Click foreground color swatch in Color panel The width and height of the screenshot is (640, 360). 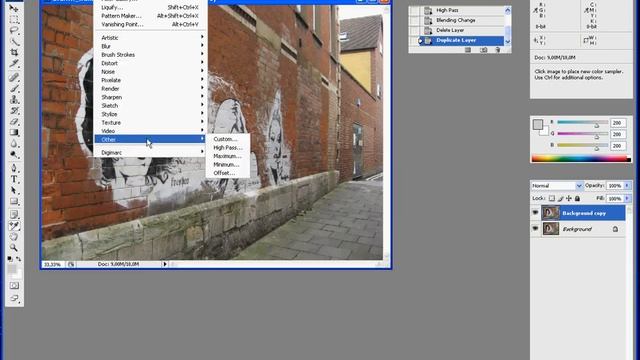(x=538, y=124)
